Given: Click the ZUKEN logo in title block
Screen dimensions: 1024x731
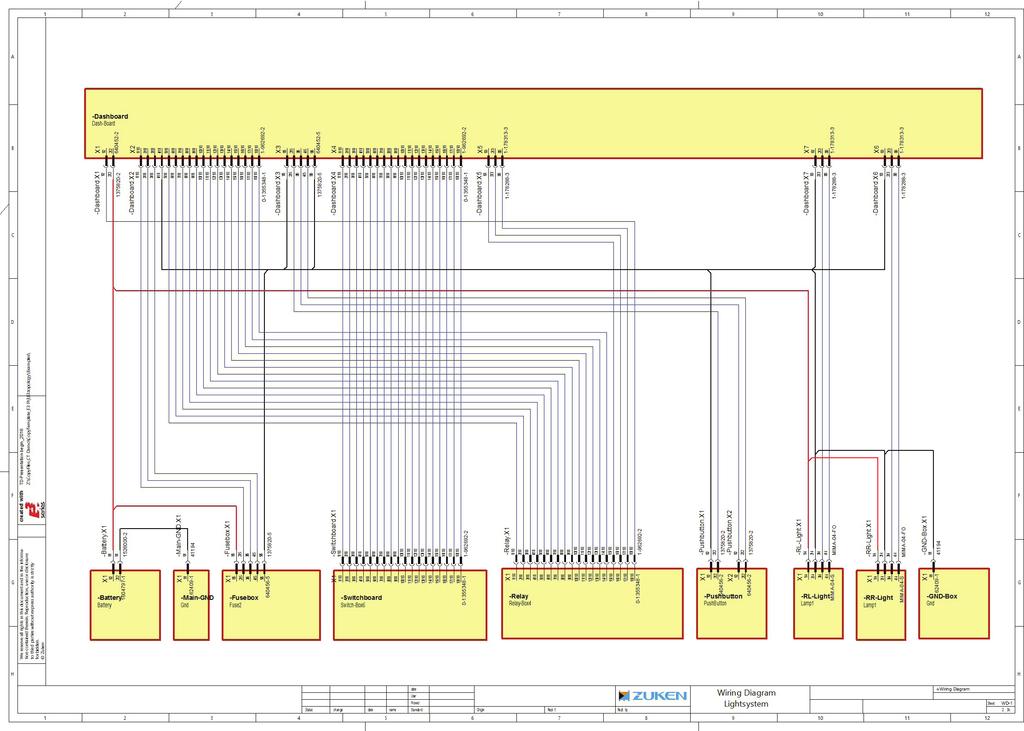Looking at the screenshot, I should coord(652,696).
